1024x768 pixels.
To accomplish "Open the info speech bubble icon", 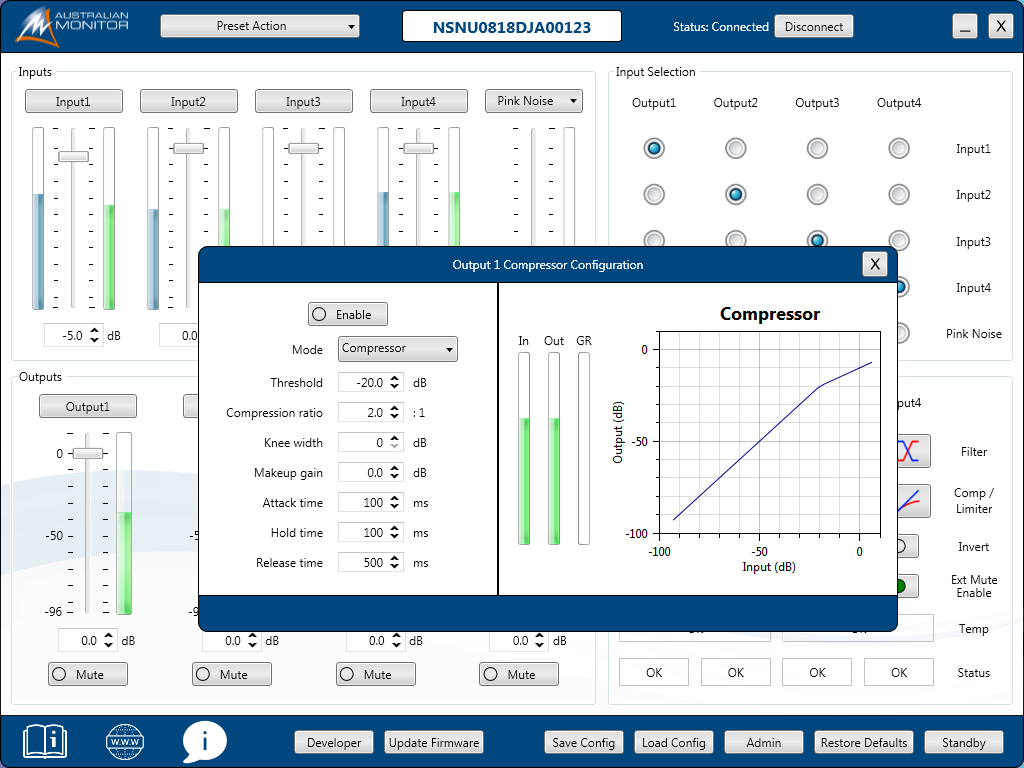I will 205,742.
